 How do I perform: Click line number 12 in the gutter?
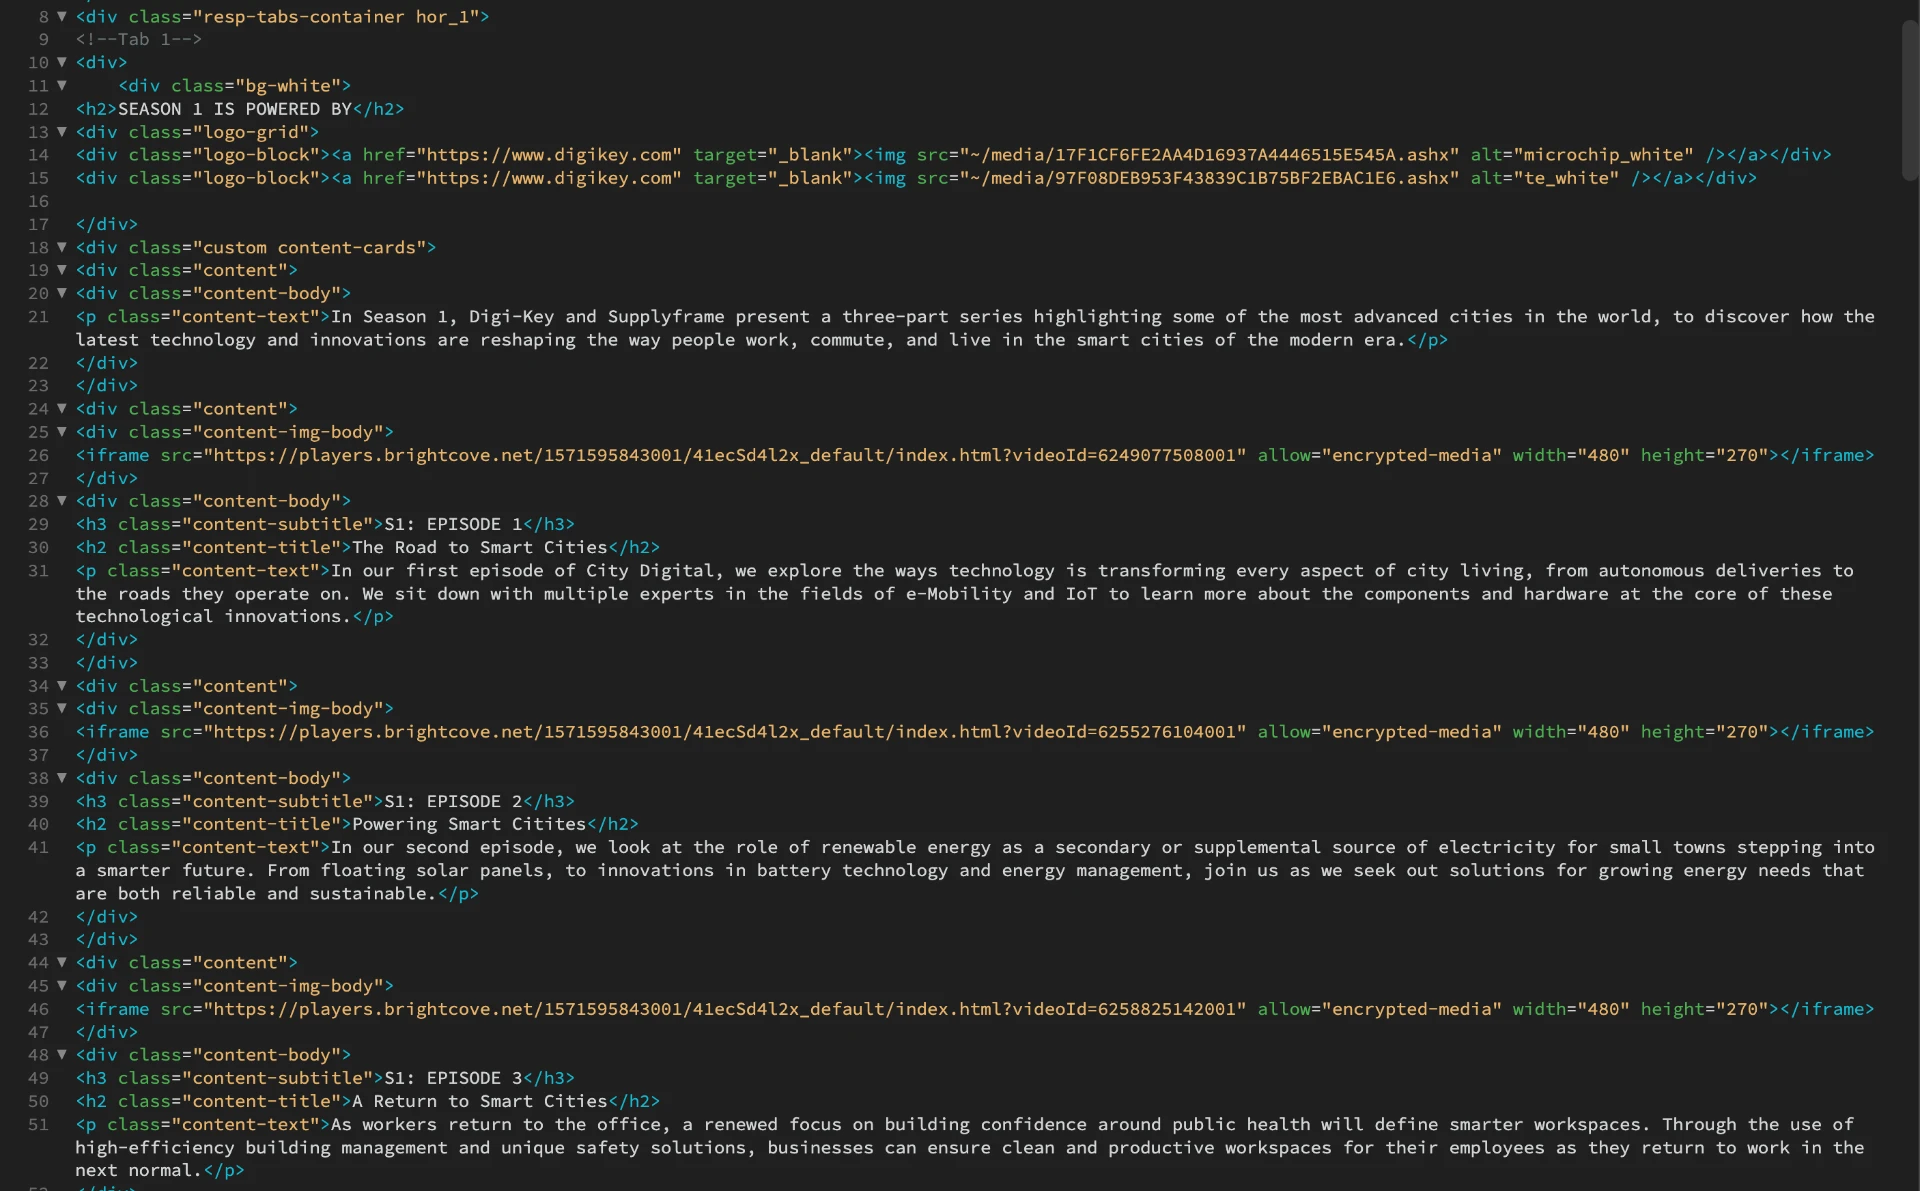click(38, 109)
